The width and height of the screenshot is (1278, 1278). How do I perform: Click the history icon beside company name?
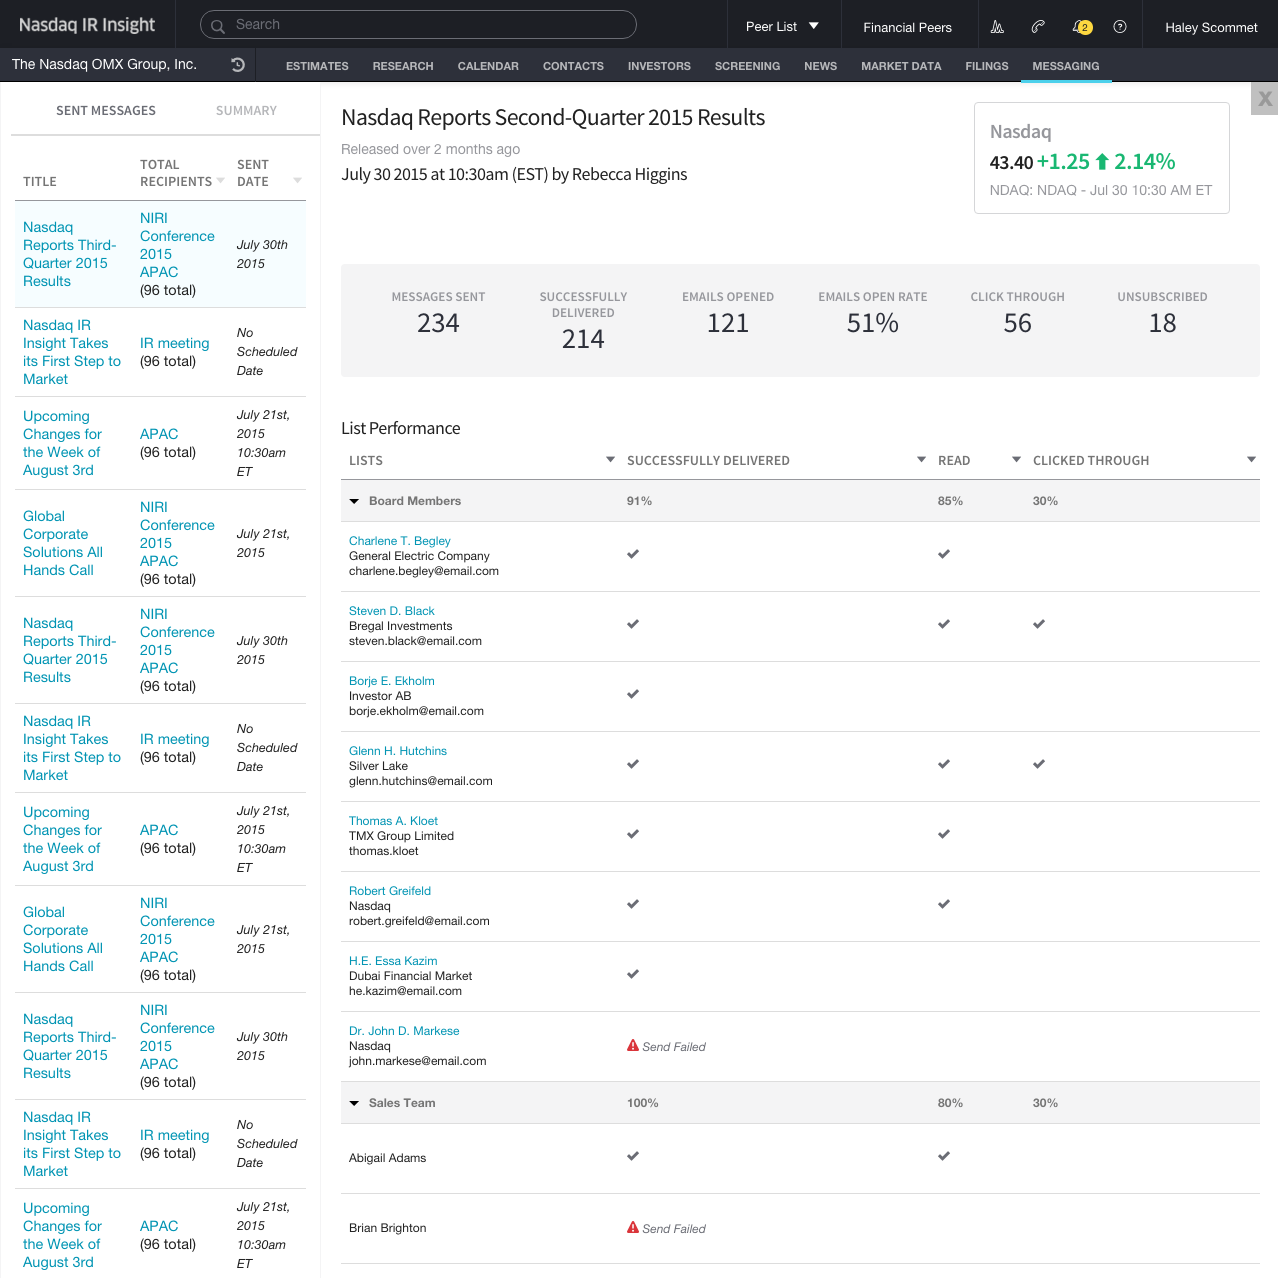coord(238,65)
